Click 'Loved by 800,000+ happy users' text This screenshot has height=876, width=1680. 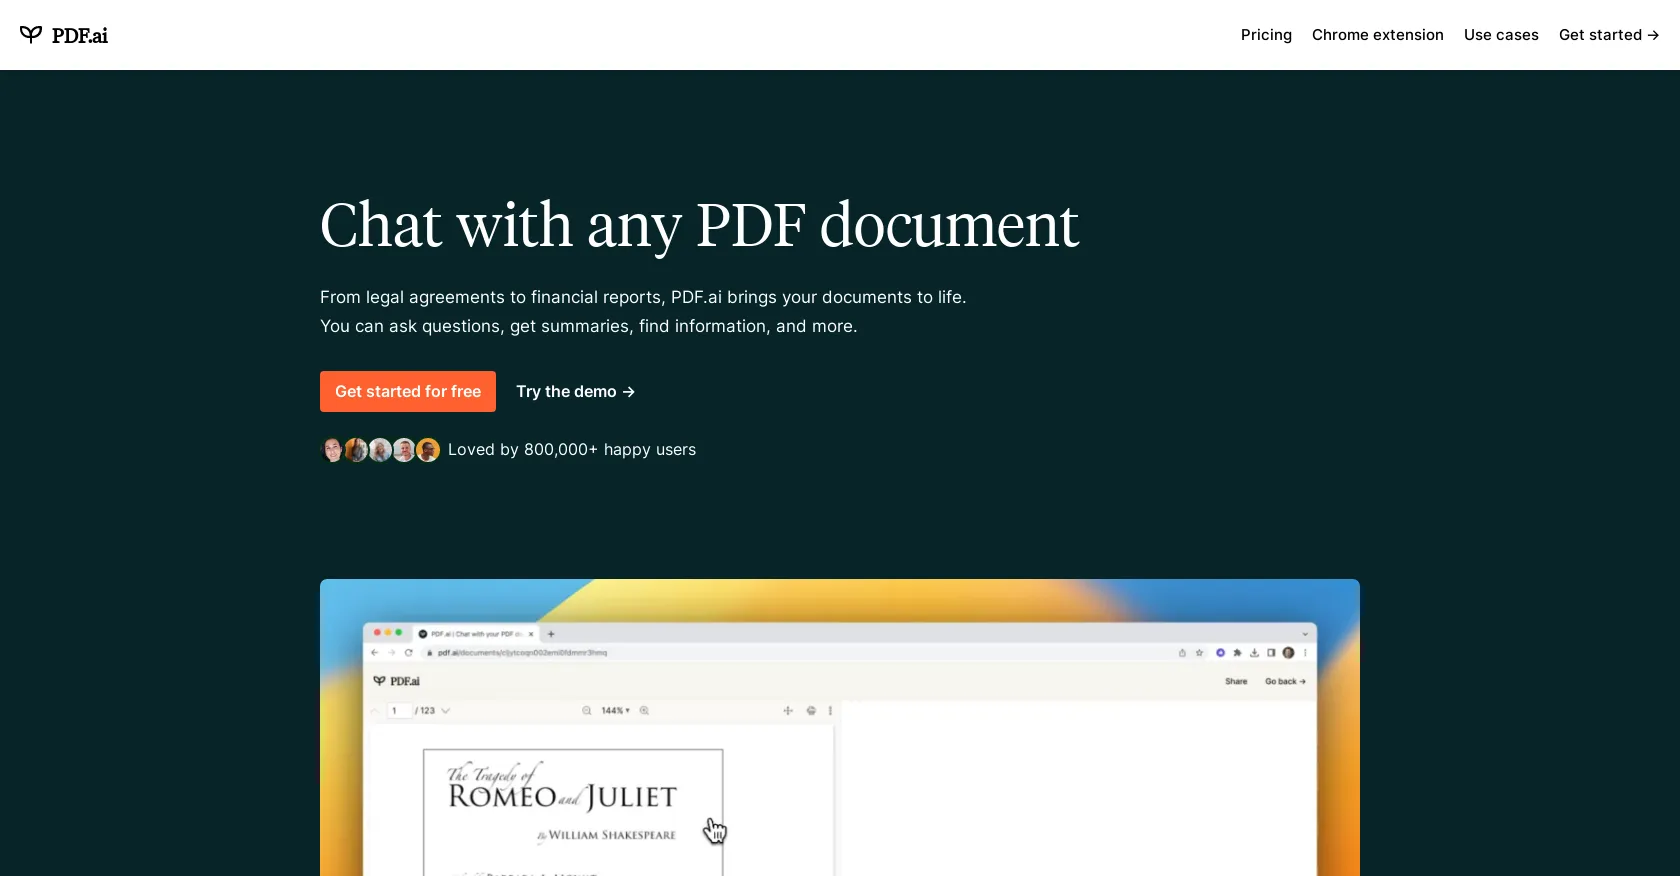coord(572,450)
